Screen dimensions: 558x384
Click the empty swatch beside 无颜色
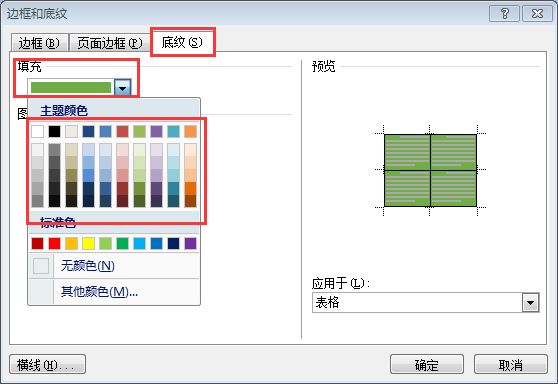(x=41, y=266)
